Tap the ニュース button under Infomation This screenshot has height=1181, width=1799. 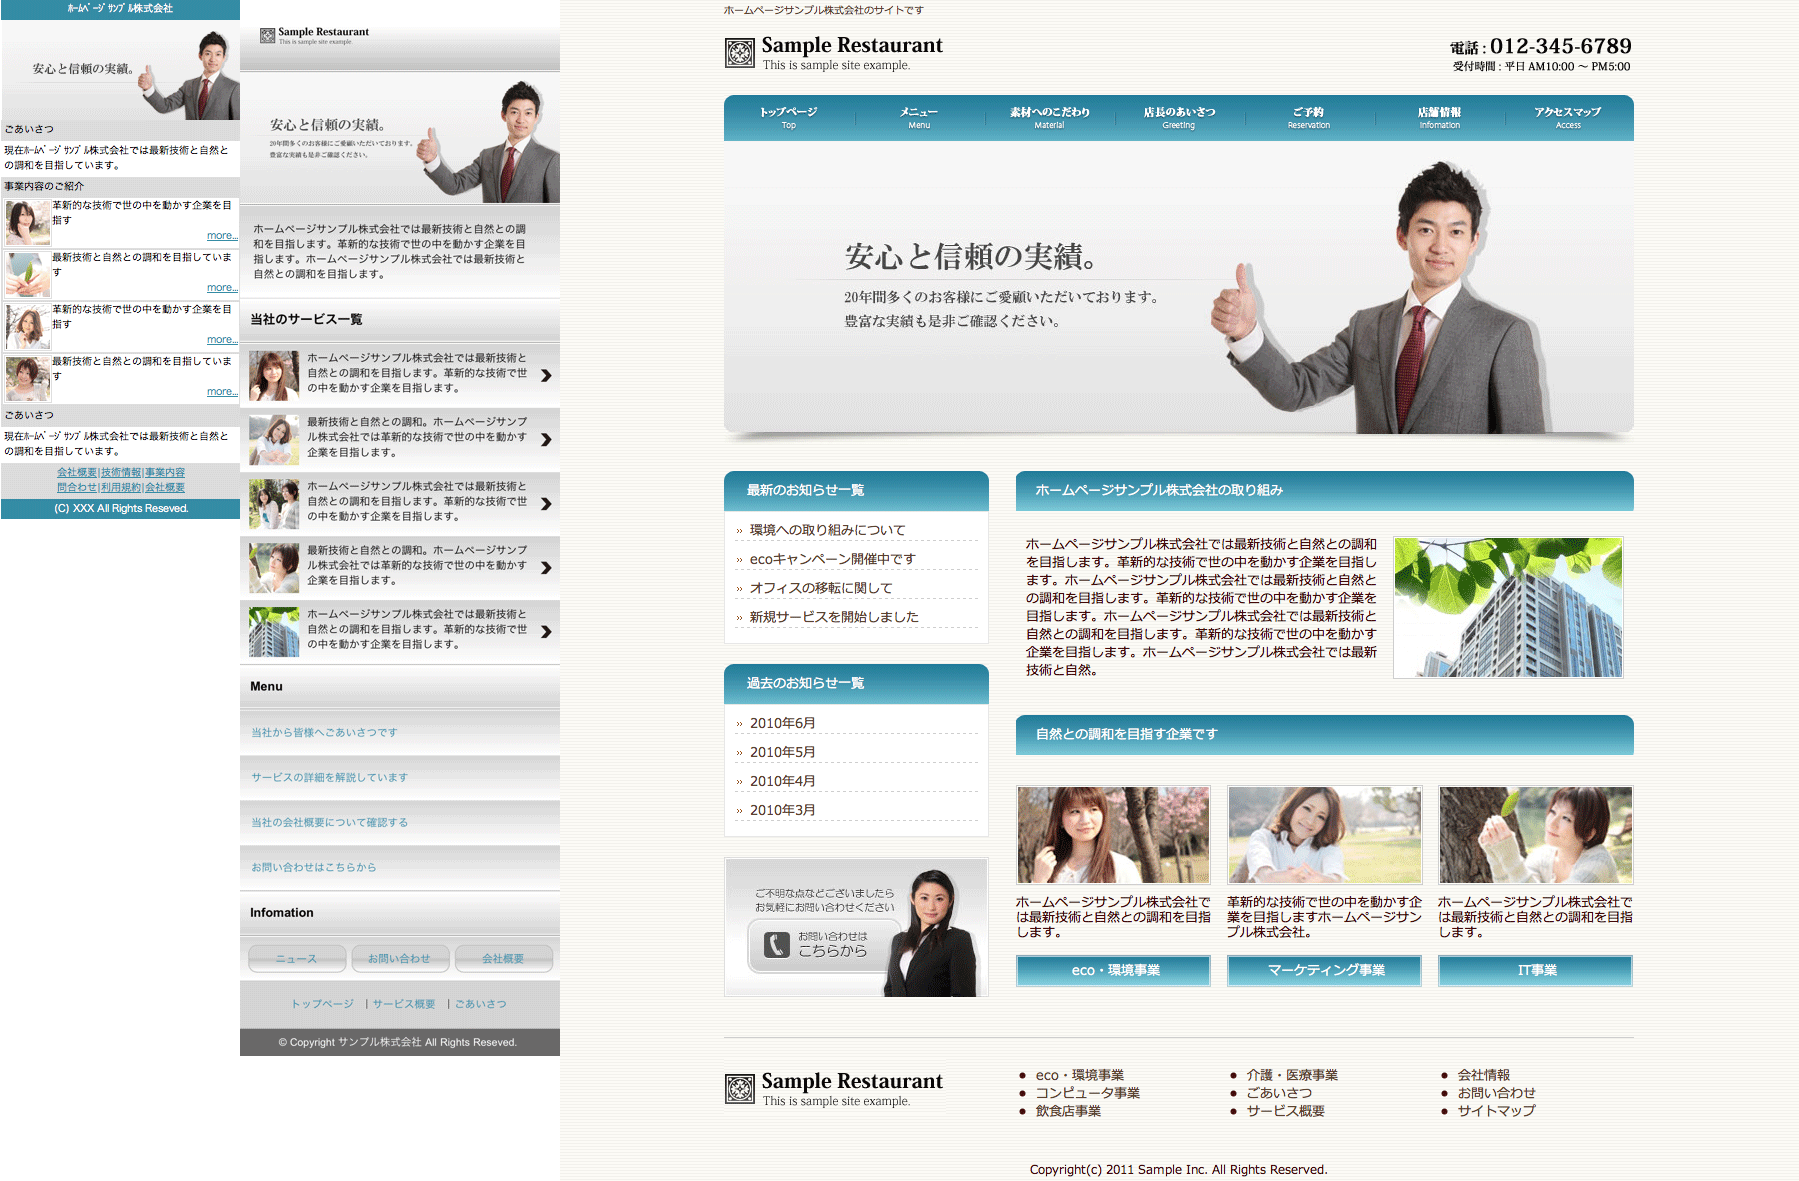pyautogui.click(x=297, y=959)
